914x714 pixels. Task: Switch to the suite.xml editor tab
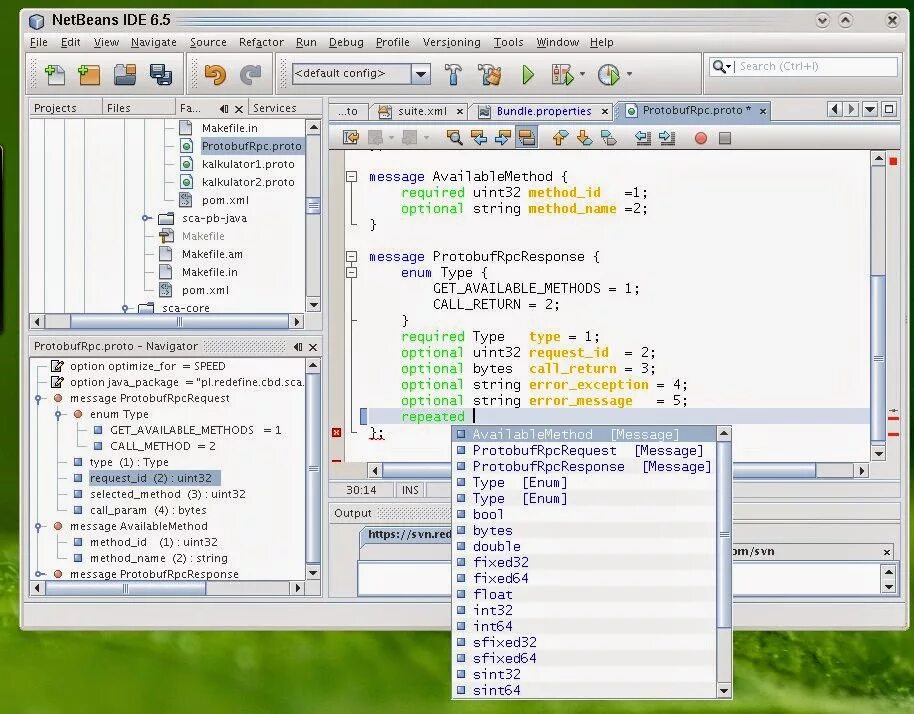coord(422,111)
